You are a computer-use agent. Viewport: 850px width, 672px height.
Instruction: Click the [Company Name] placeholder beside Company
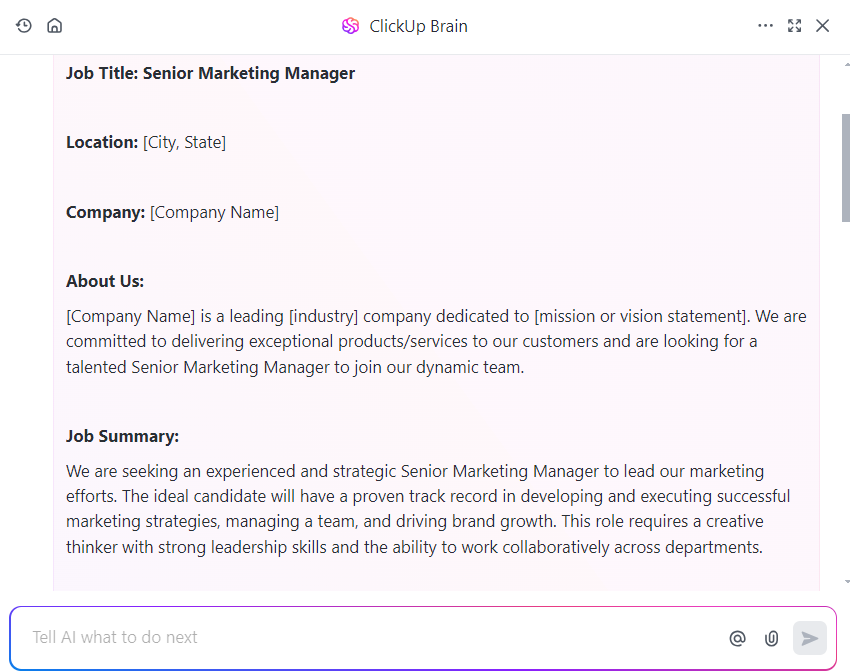point(214,212)
